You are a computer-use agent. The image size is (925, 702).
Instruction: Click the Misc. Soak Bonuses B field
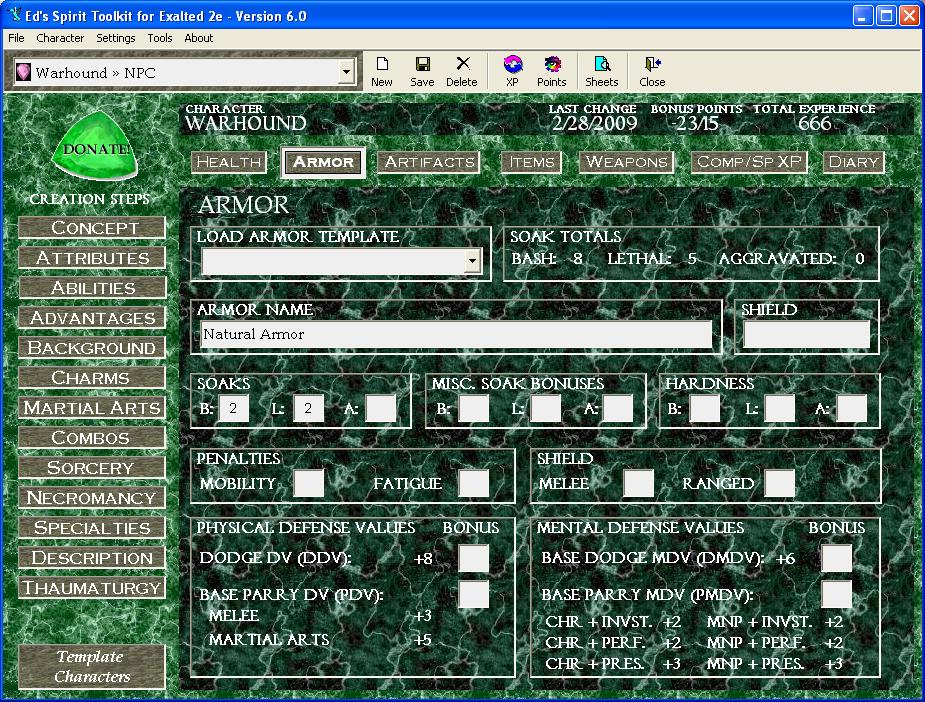(x=474, y=408)
